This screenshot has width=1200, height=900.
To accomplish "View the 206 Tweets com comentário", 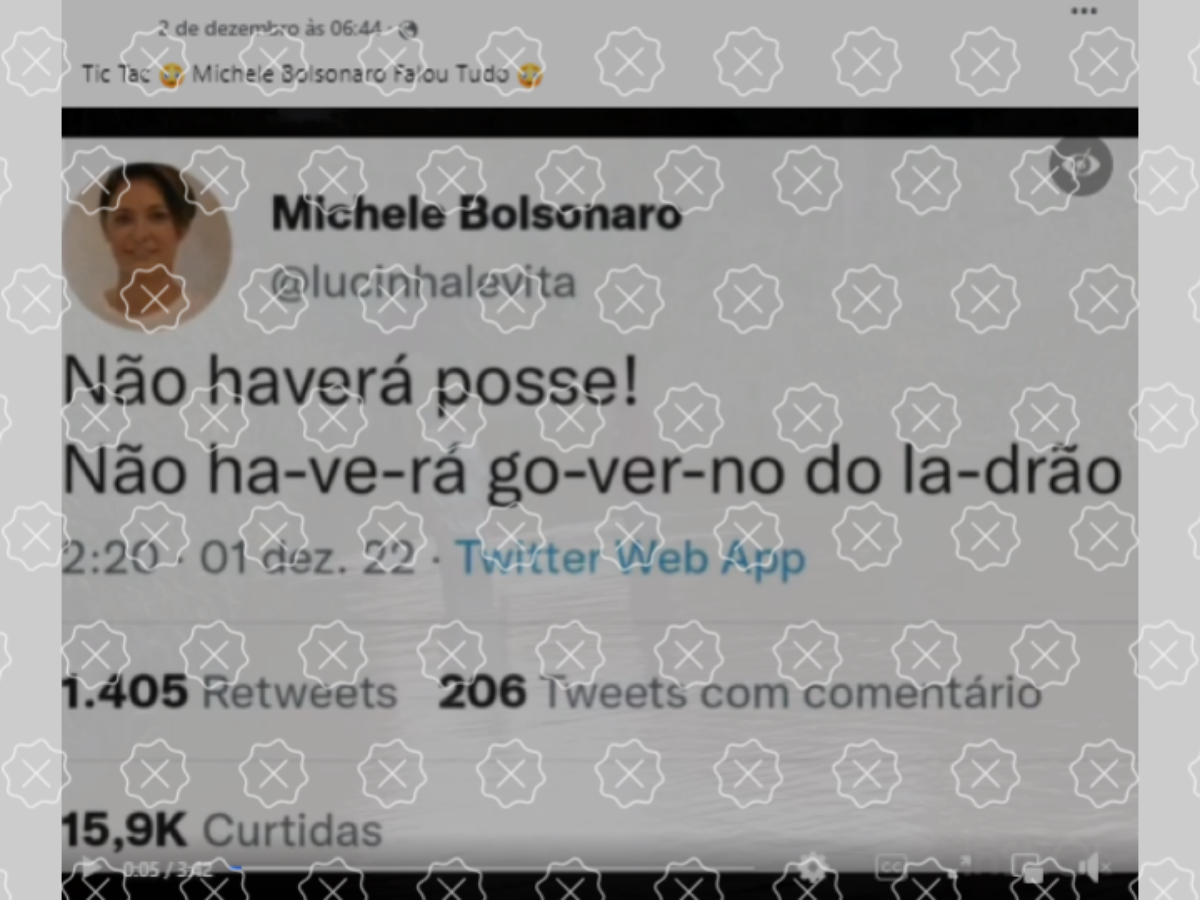I will [740, 691].
